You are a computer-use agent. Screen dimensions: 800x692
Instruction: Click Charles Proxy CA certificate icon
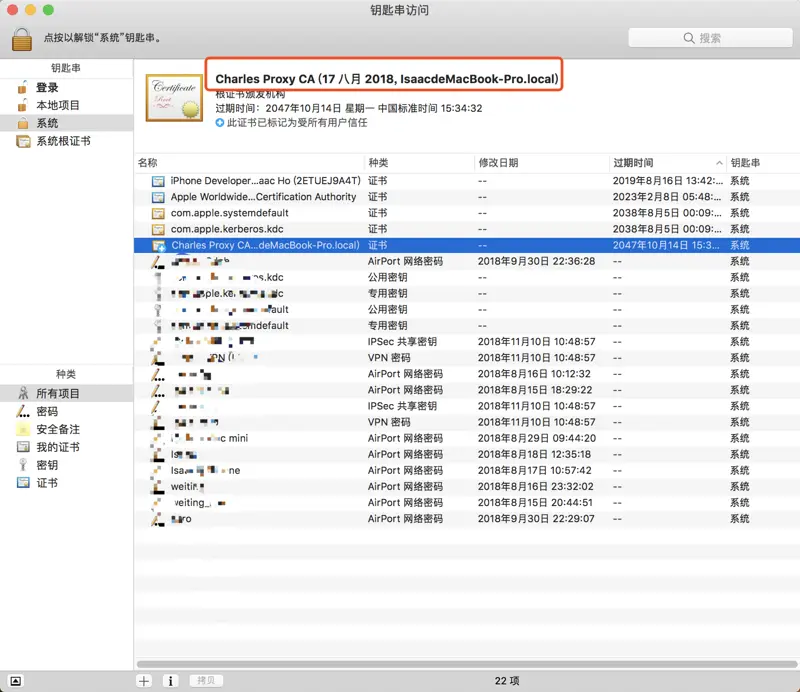point(159,246)
